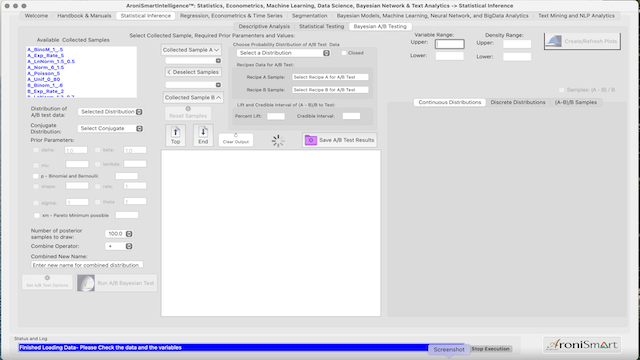Open the Select a Distribution dropdown

point(283,53)
